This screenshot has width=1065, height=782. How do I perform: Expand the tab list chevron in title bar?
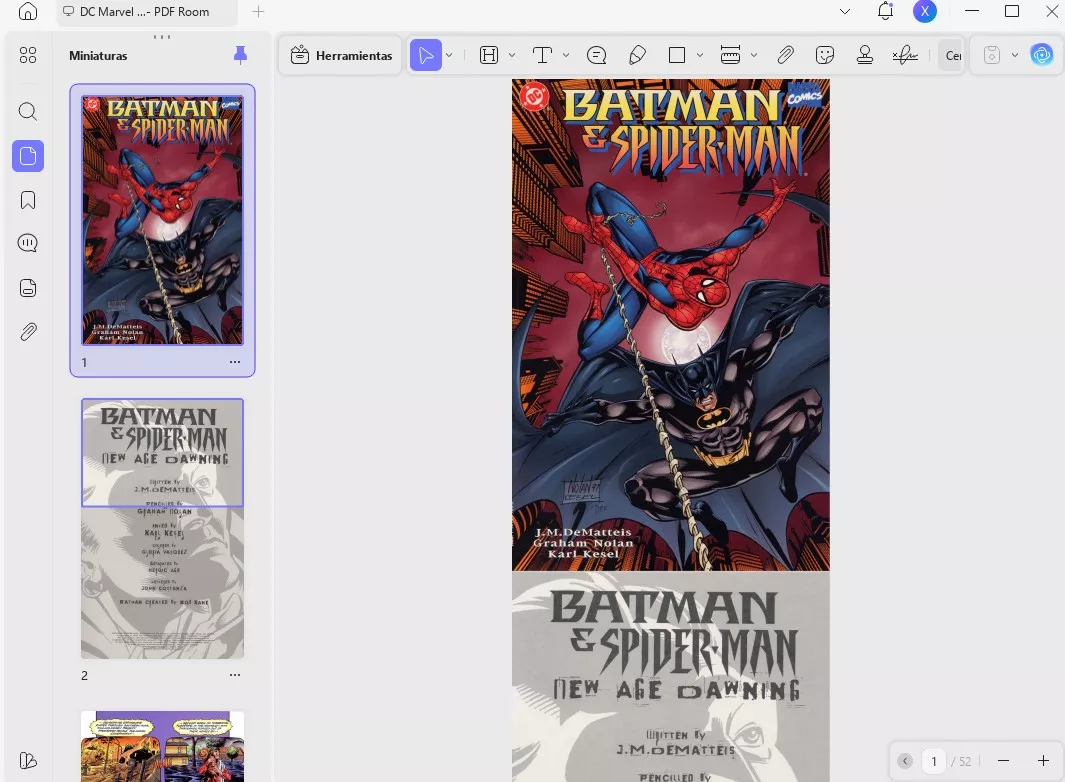pyautogui.click(x=845, y=12)
